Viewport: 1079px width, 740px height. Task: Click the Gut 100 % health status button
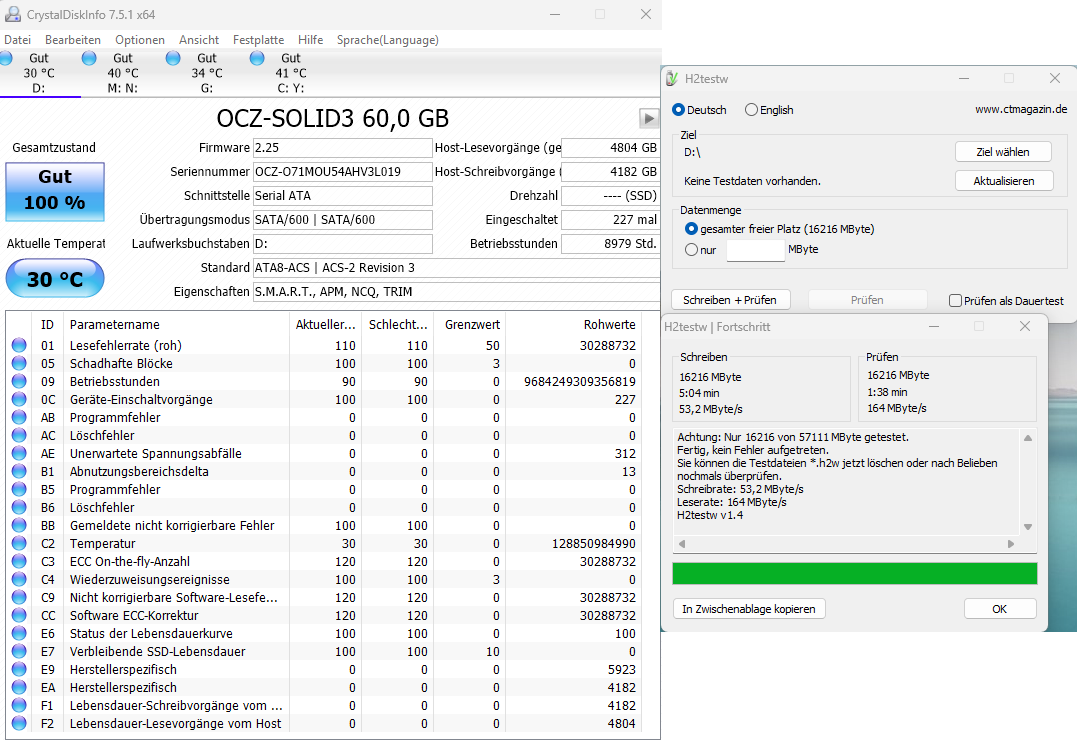(x=55, y=191)
